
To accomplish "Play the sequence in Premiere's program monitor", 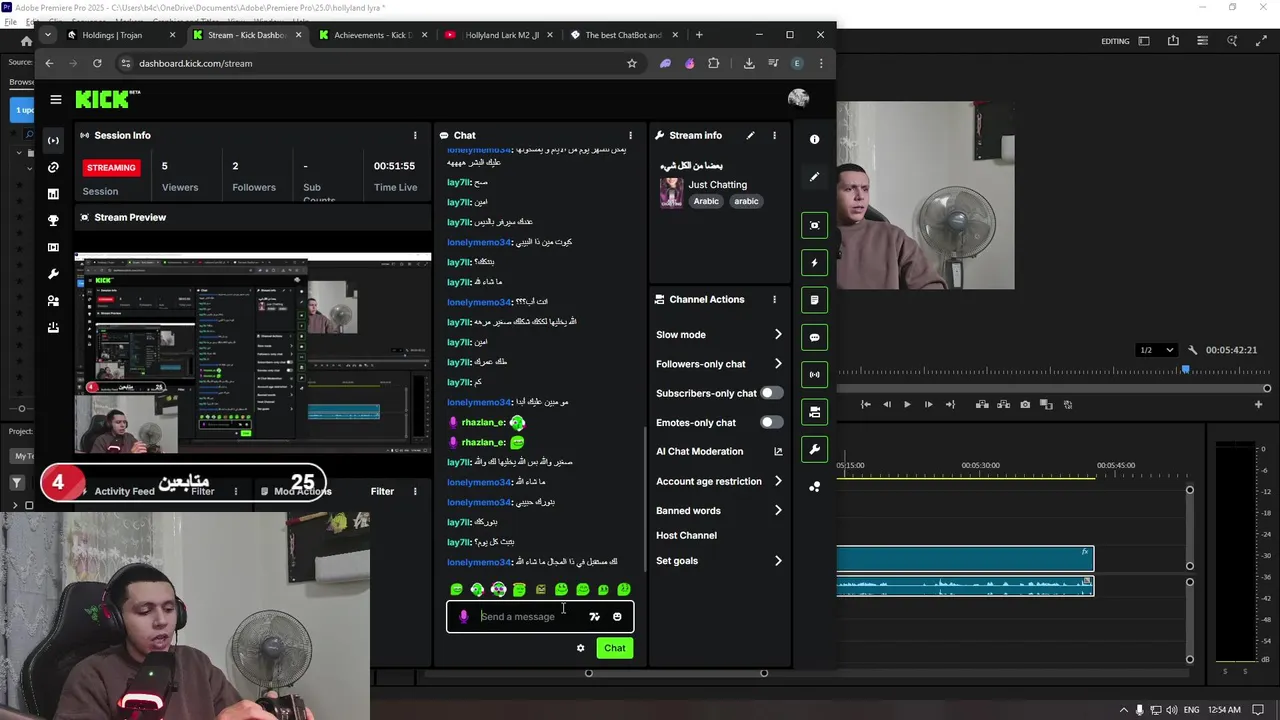I will [907, 405].
